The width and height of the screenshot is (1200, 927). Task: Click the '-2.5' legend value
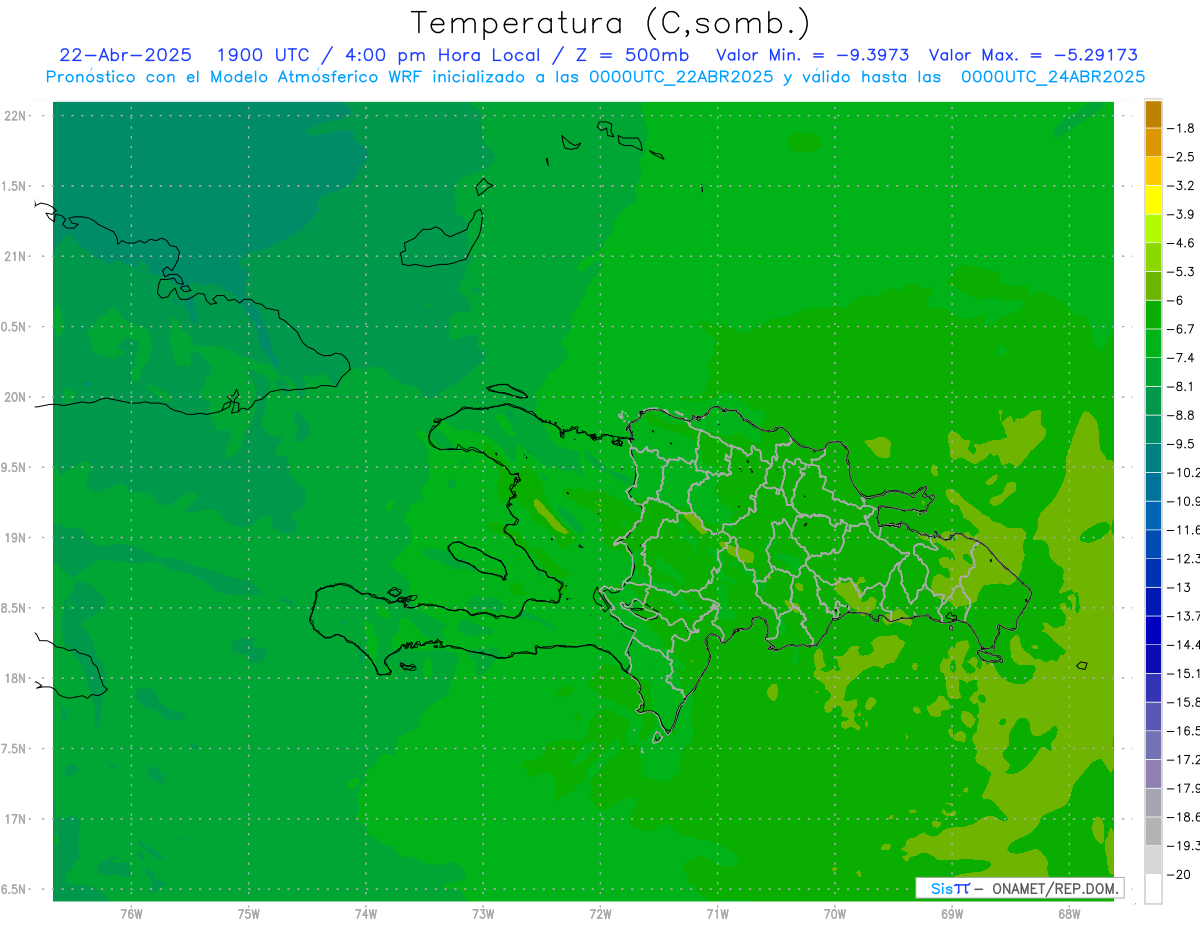1182,157
